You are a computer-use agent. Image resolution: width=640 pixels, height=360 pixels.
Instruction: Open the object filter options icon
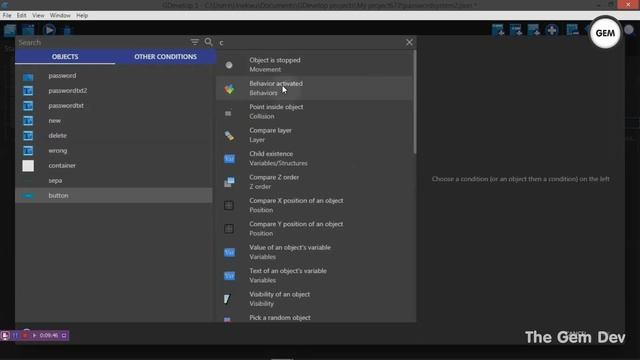pos(195,42)
